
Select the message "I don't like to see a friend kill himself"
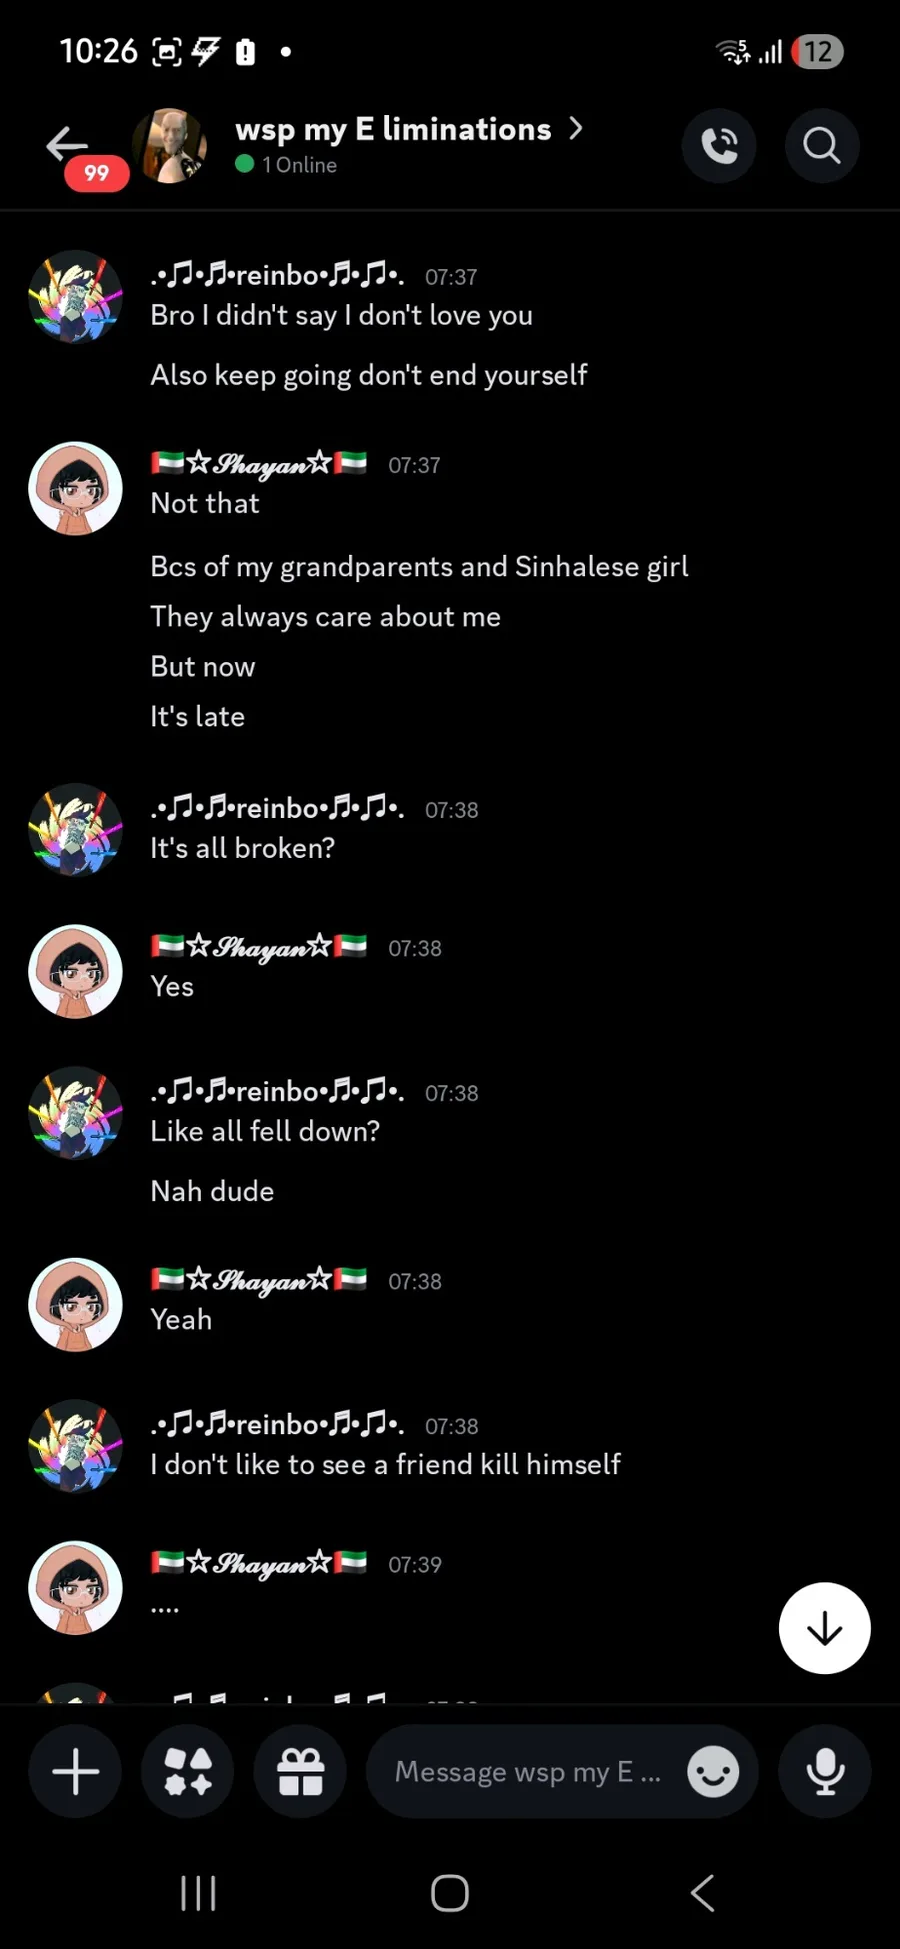click(386, 1464)
